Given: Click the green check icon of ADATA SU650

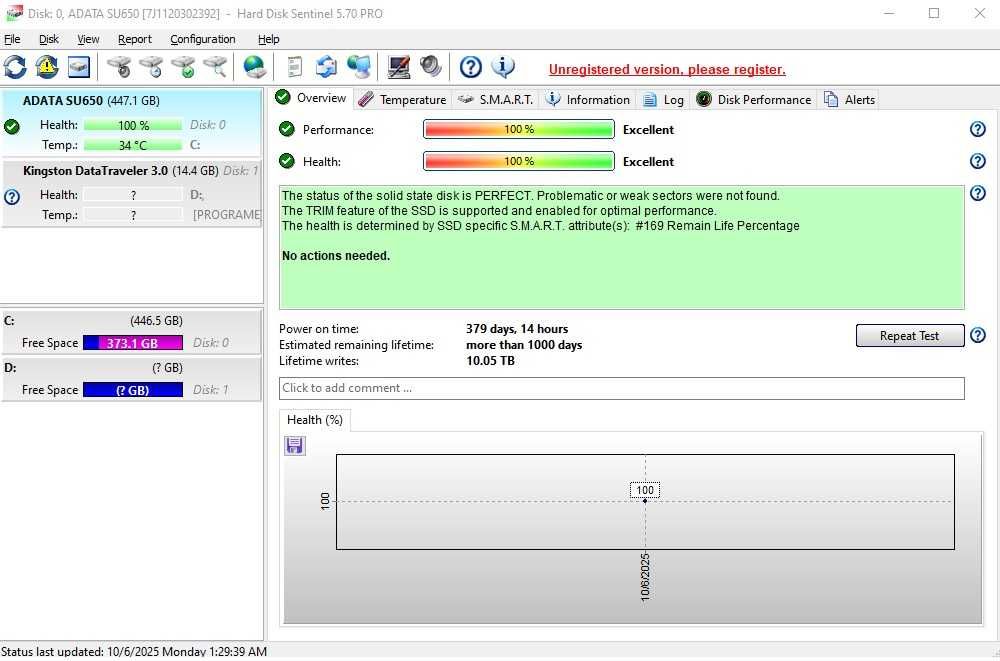Looking at the screenshot, I should (11, 128).
